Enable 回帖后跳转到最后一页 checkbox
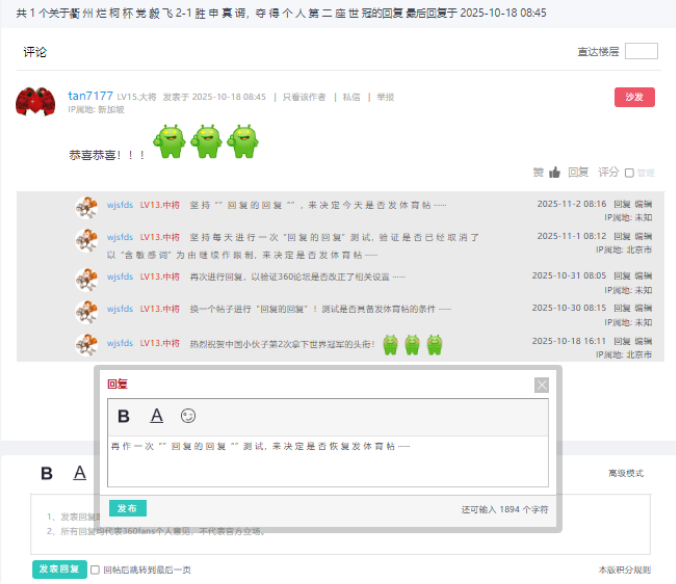Image resolution: width=676 pixels, height=584 pixels. click(95, 569)
